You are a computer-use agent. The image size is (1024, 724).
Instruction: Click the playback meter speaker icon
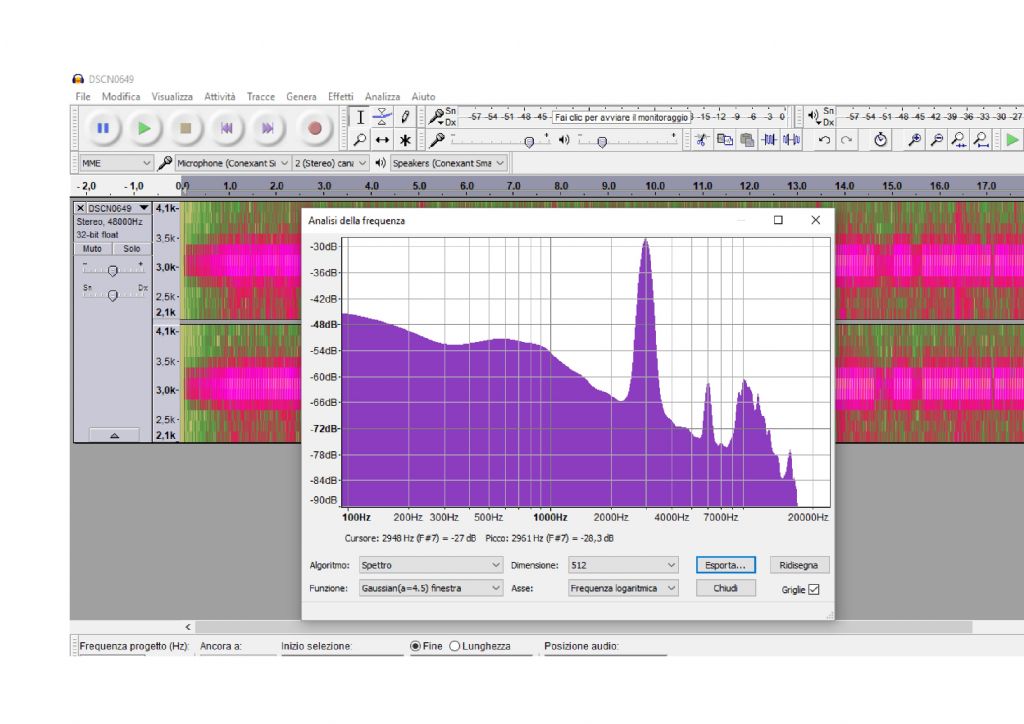(x=814, y=116)
